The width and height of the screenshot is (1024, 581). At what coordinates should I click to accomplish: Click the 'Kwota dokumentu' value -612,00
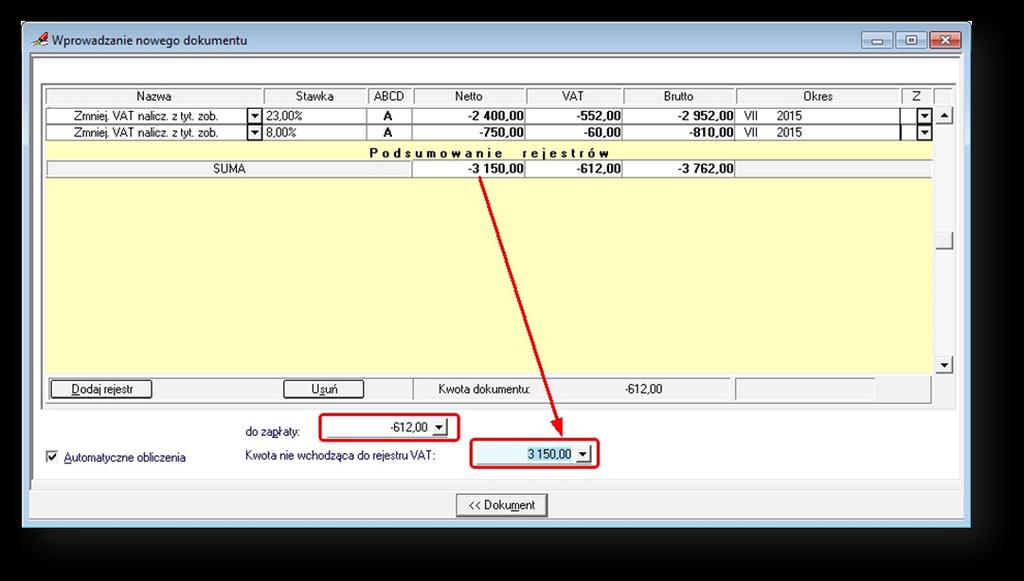click(x=643, y=389)
